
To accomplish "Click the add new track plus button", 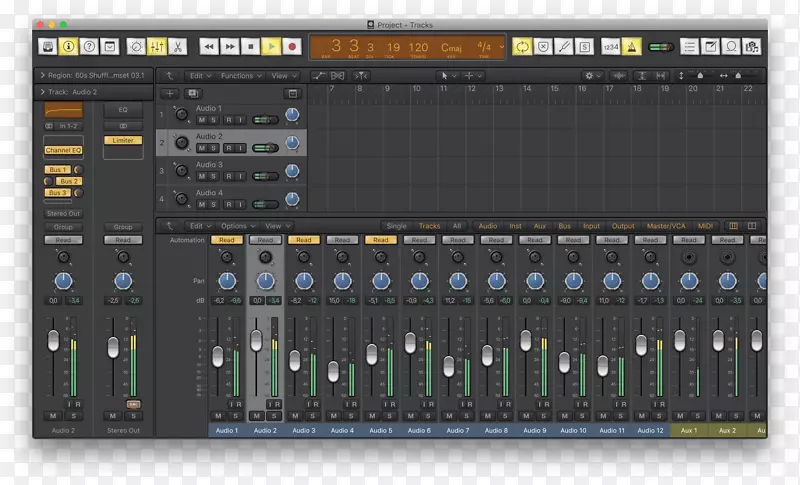I will (170, 93).
